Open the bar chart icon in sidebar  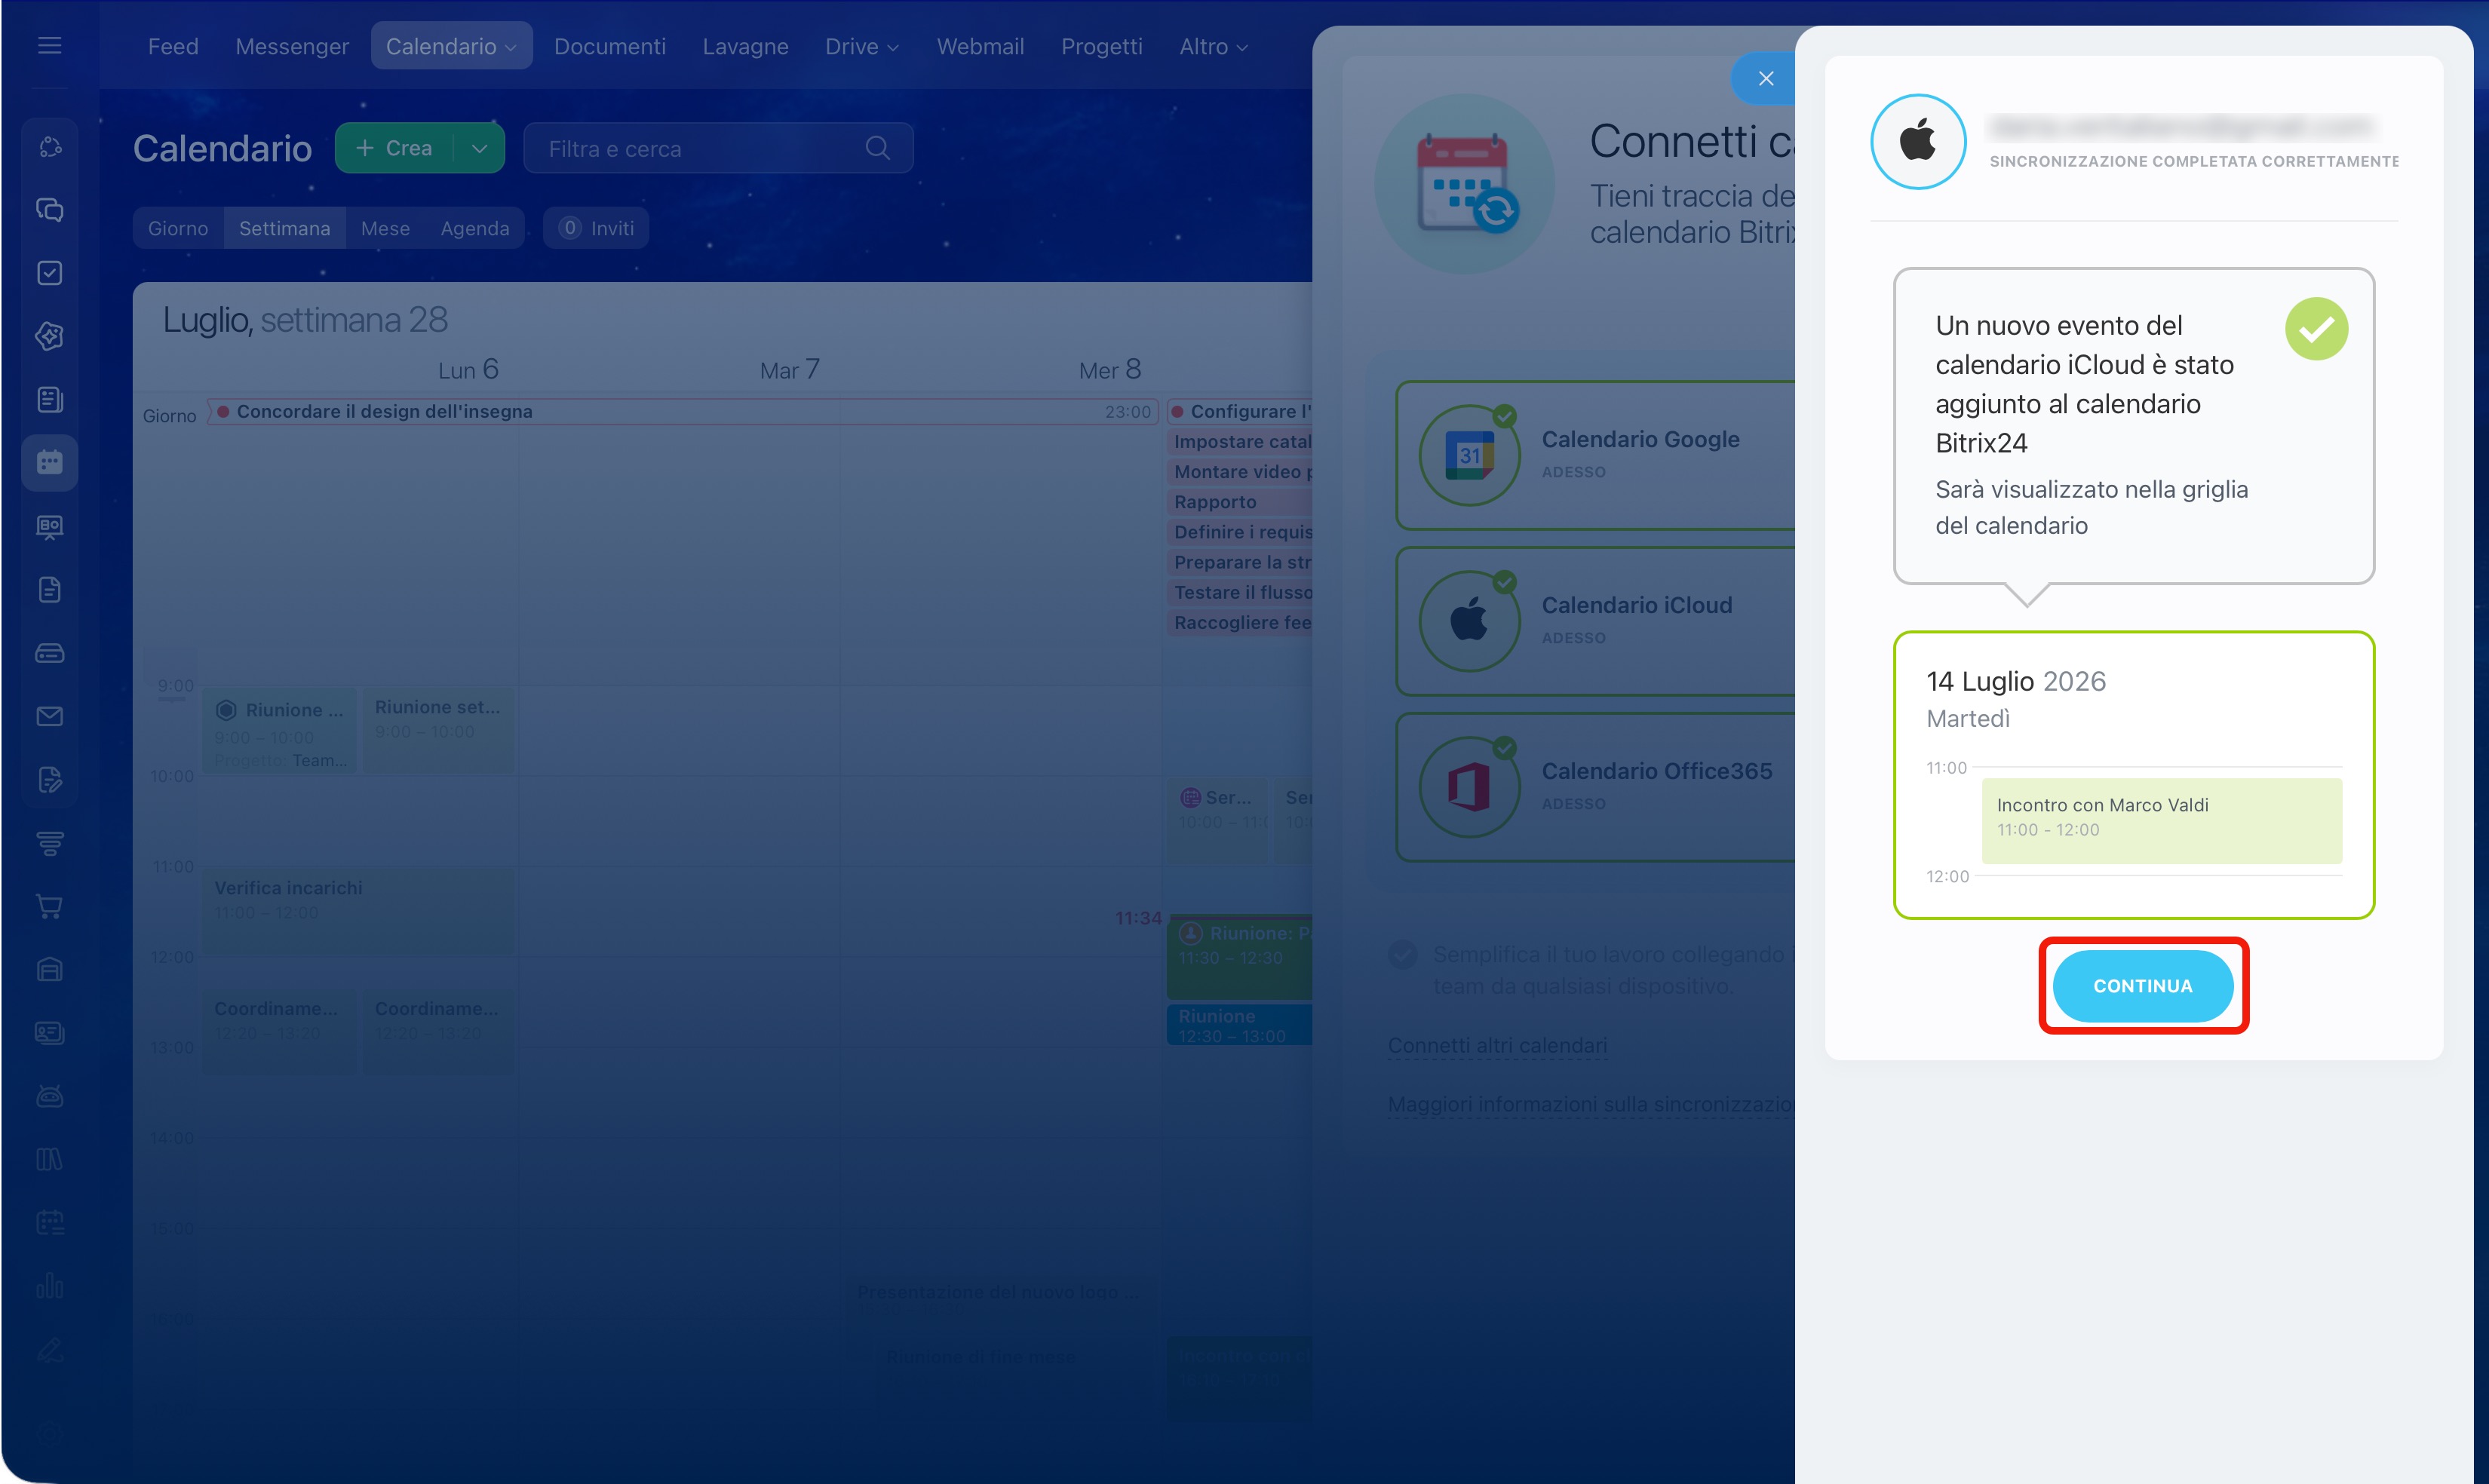[x=50, y=1286]
